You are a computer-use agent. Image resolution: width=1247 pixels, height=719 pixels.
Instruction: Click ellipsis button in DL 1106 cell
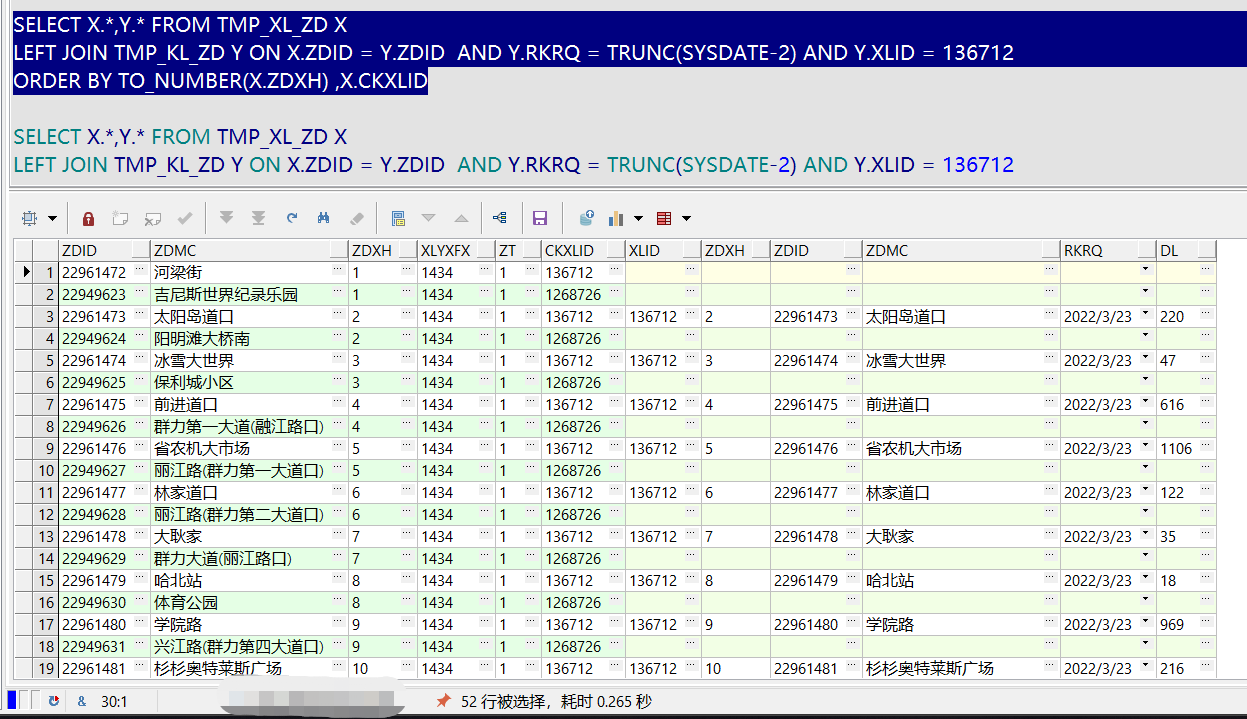(1205, 448)
